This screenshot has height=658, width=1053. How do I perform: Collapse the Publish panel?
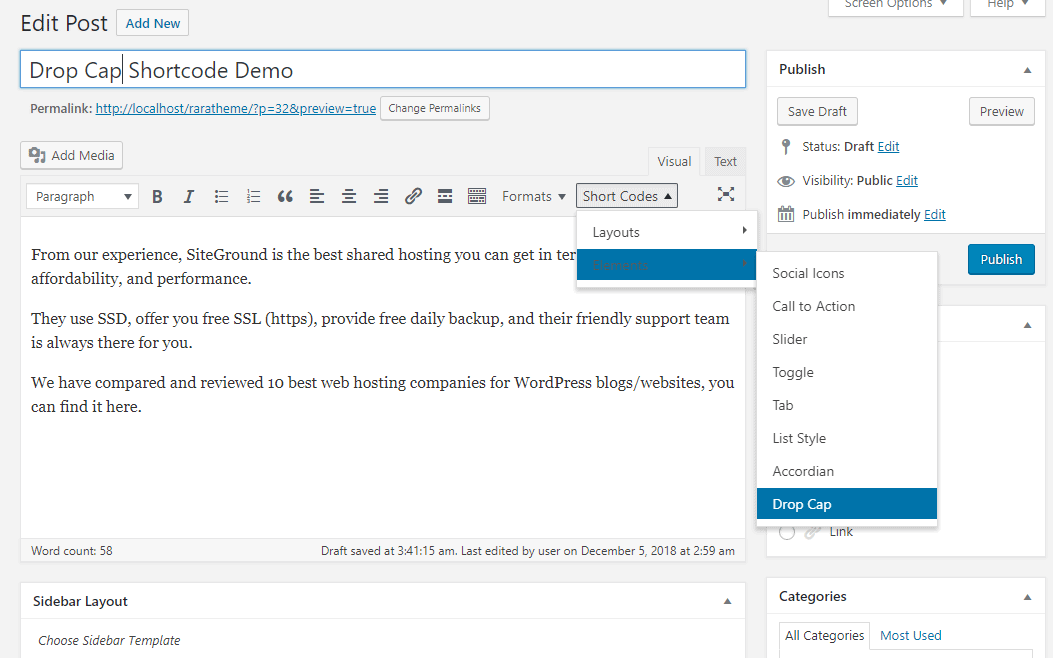tap(1027, 70)
